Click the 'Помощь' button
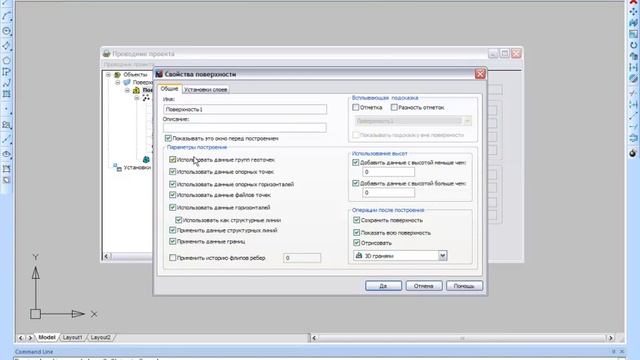Viewport: 640px width, 360px height. tap(464, 286)
